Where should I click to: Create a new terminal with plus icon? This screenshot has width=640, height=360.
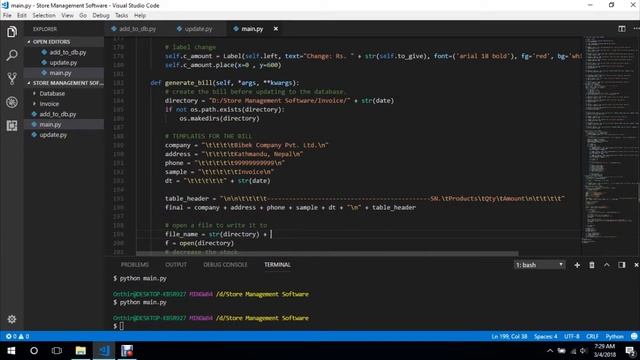[577, 265]
